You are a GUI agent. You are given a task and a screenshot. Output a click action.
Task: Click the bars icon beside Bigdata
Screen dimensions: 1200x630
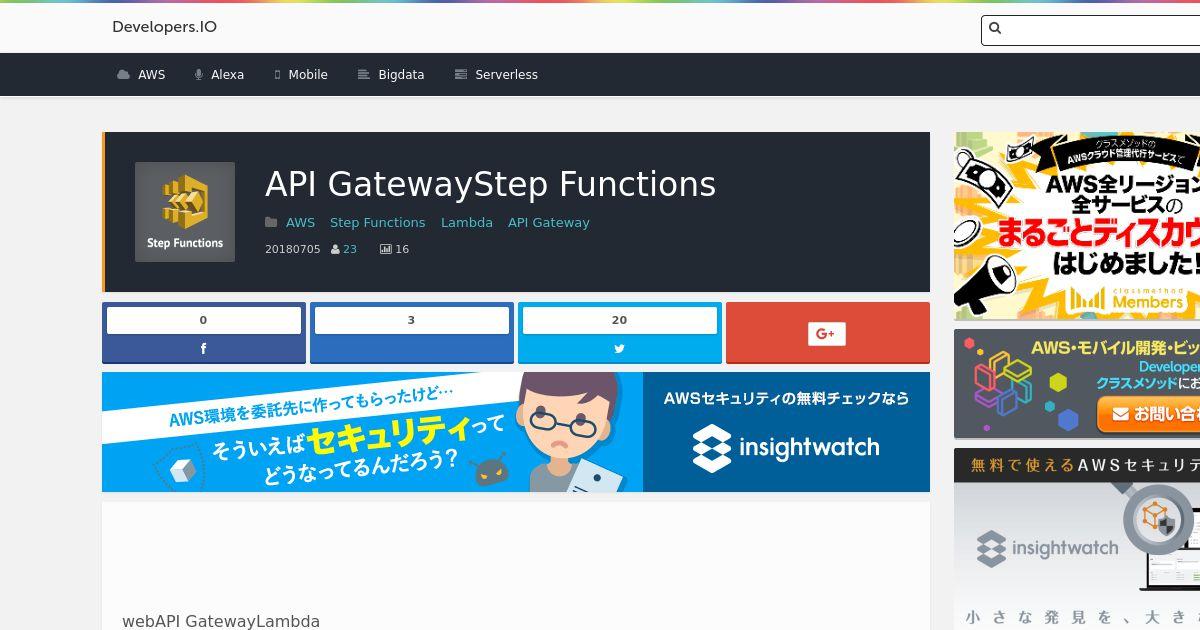(x=364, y=75)
